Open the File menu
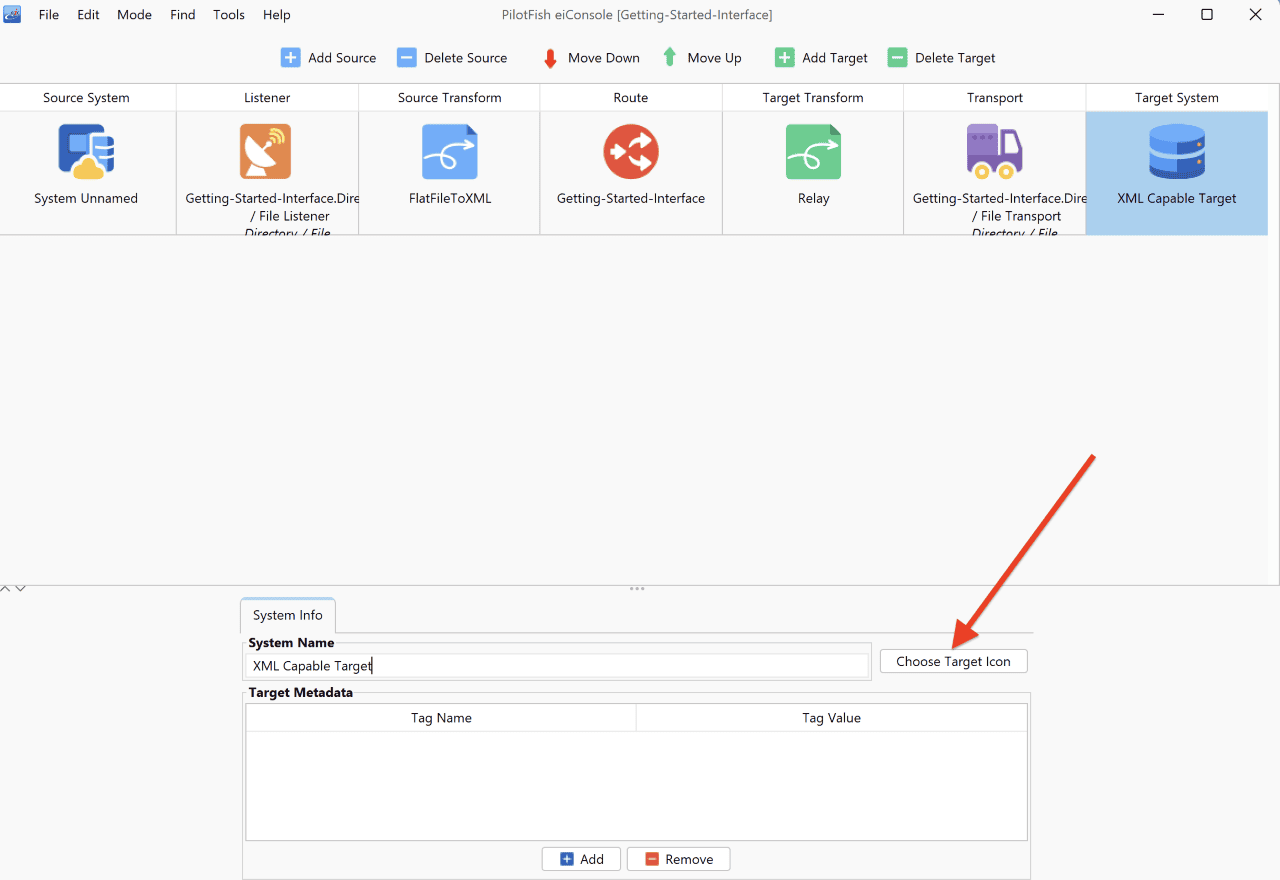 [49, 15]
